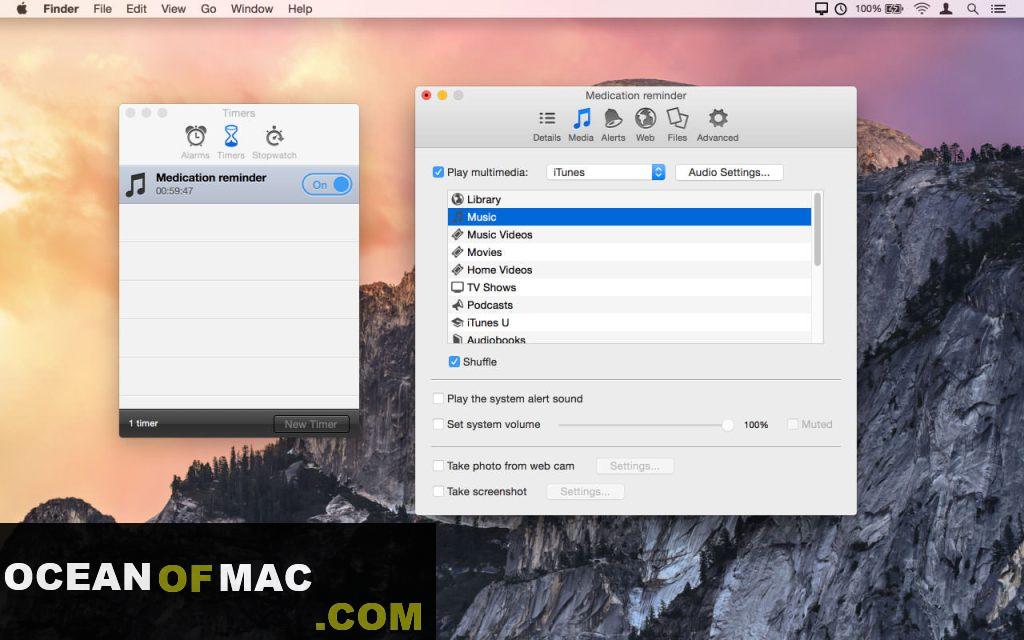Viewport: 1024px width, 640px height.
Task: Open the Alerts bell tab
Action: point(613,125)
